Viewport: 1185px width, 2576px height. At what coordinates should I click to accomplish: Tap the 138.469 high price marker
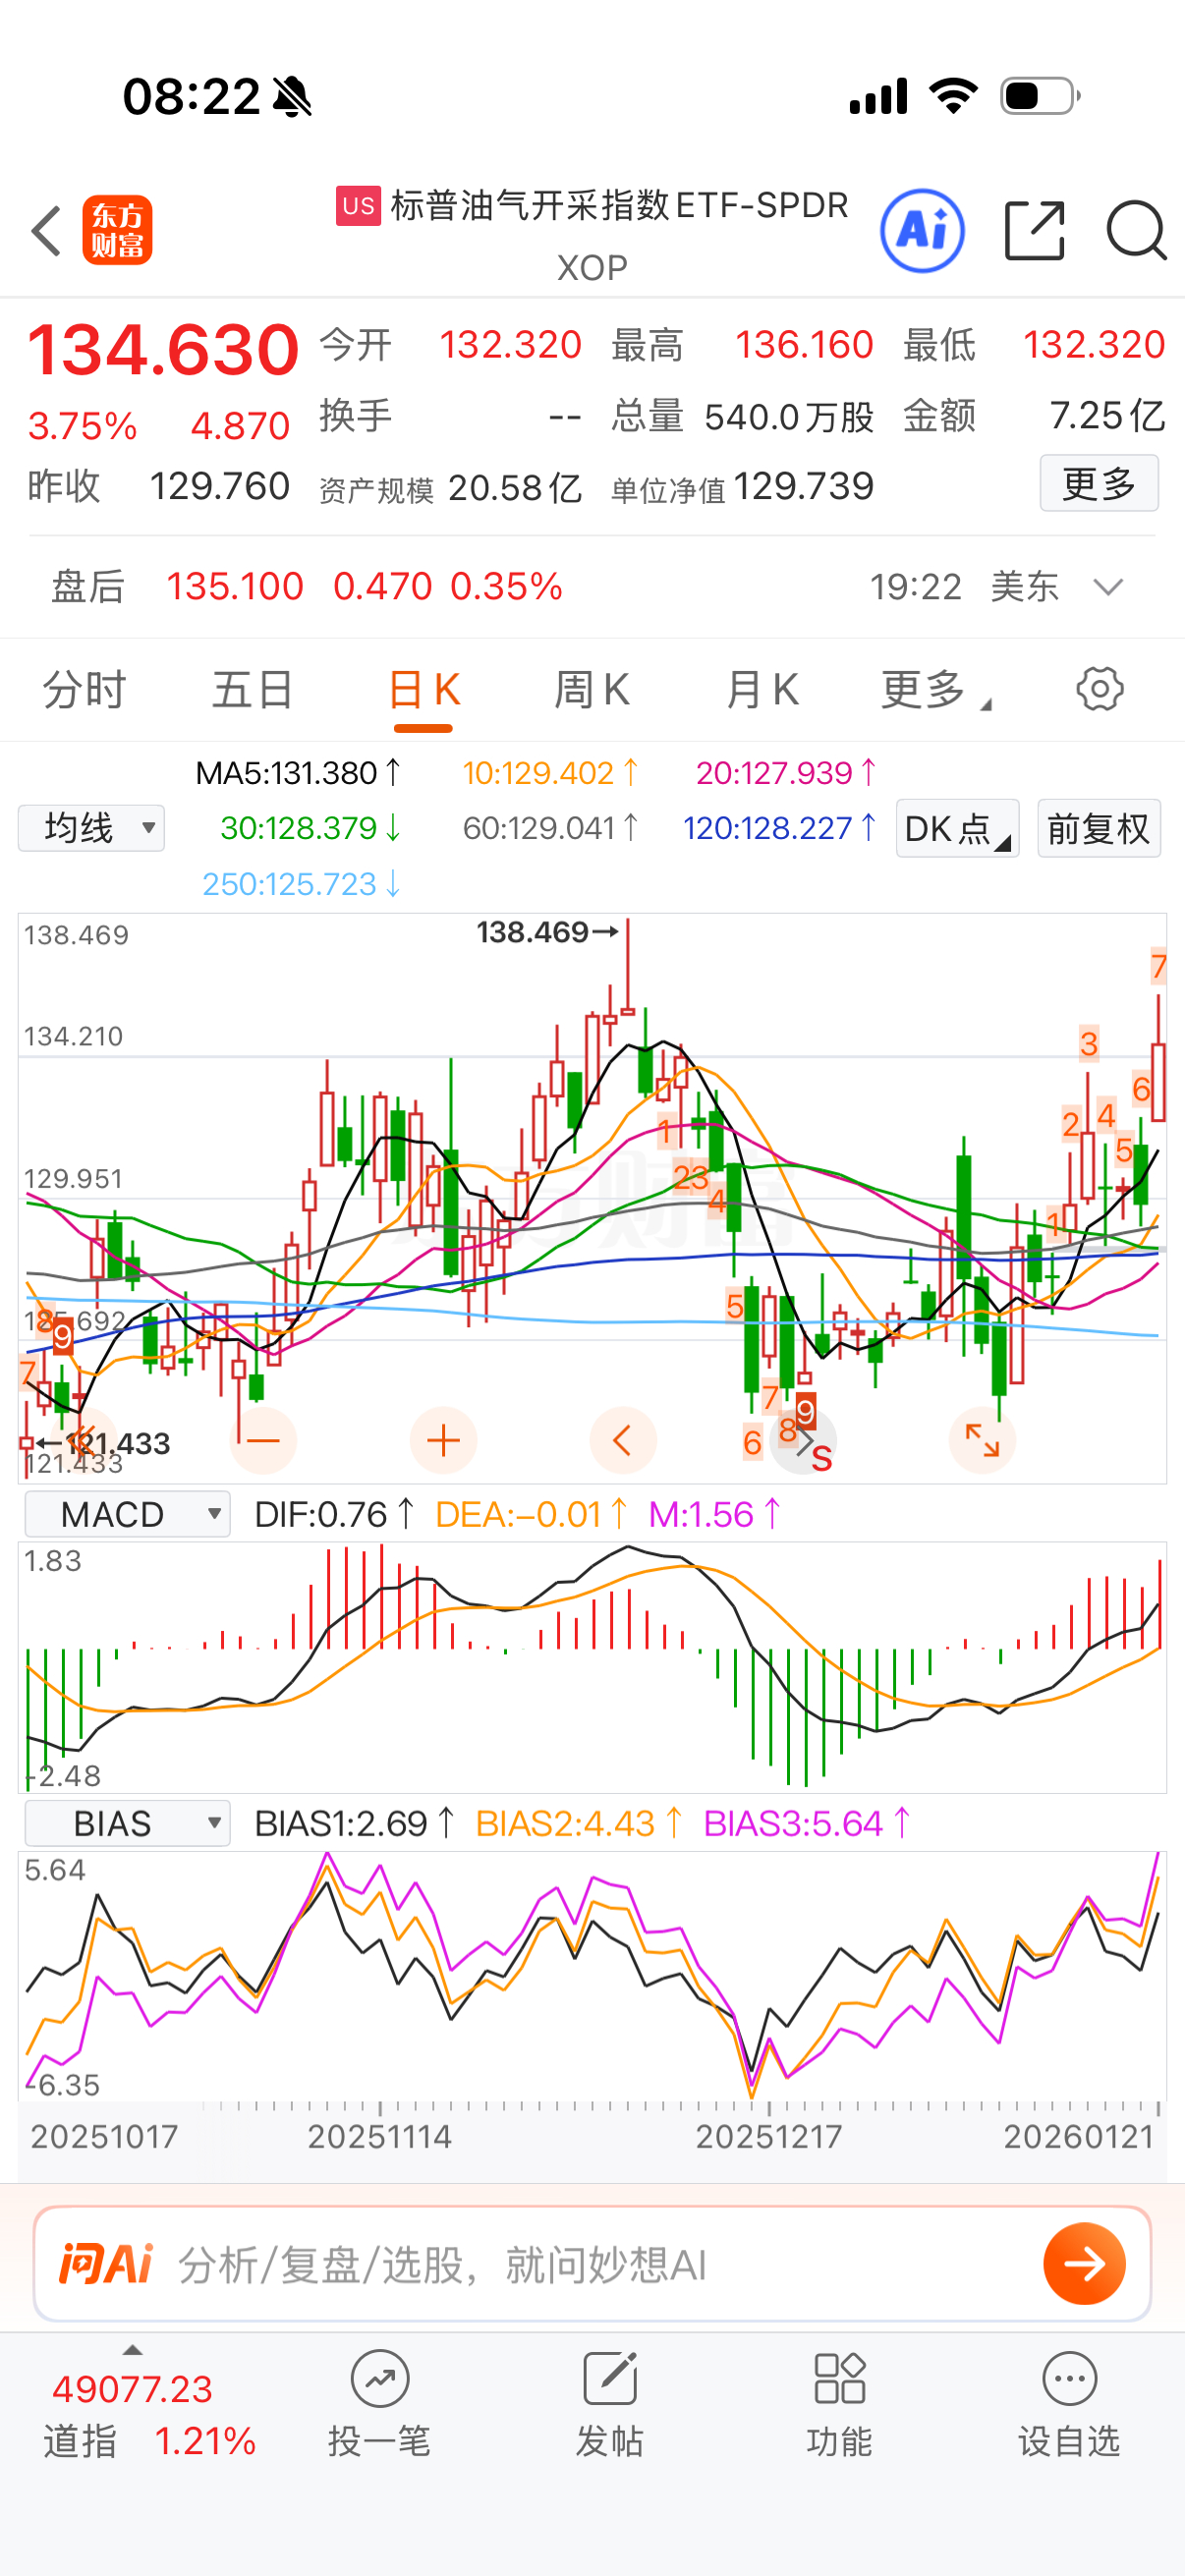(x=547, y=932)
